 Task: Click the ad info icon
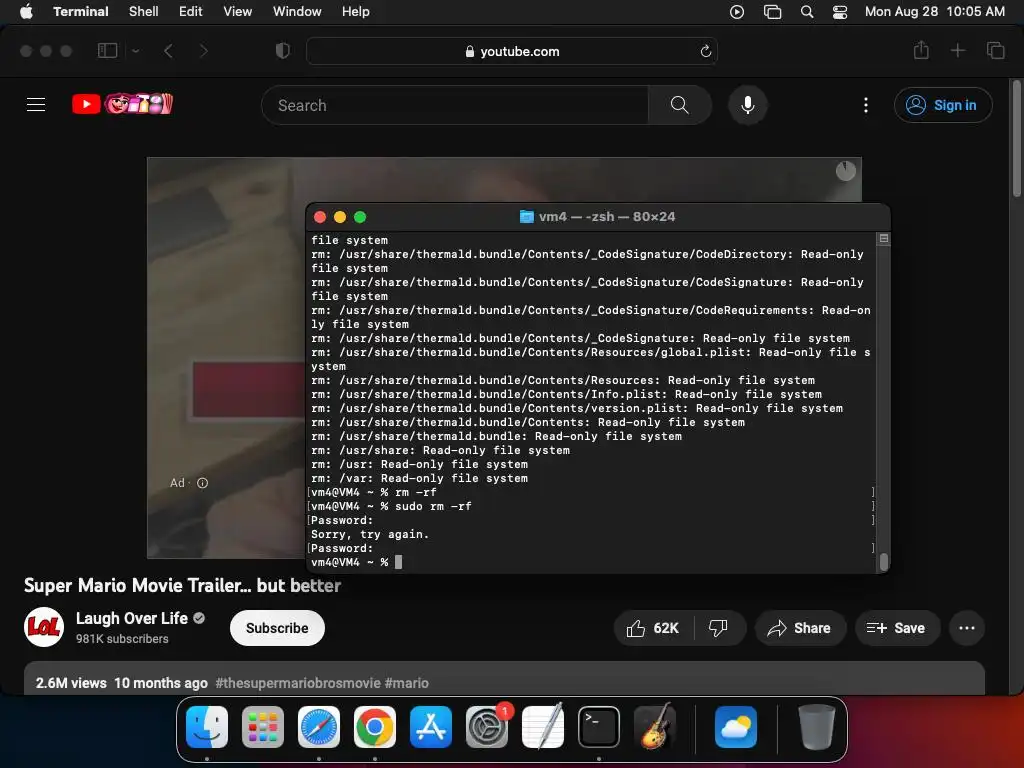pos(202,483)
